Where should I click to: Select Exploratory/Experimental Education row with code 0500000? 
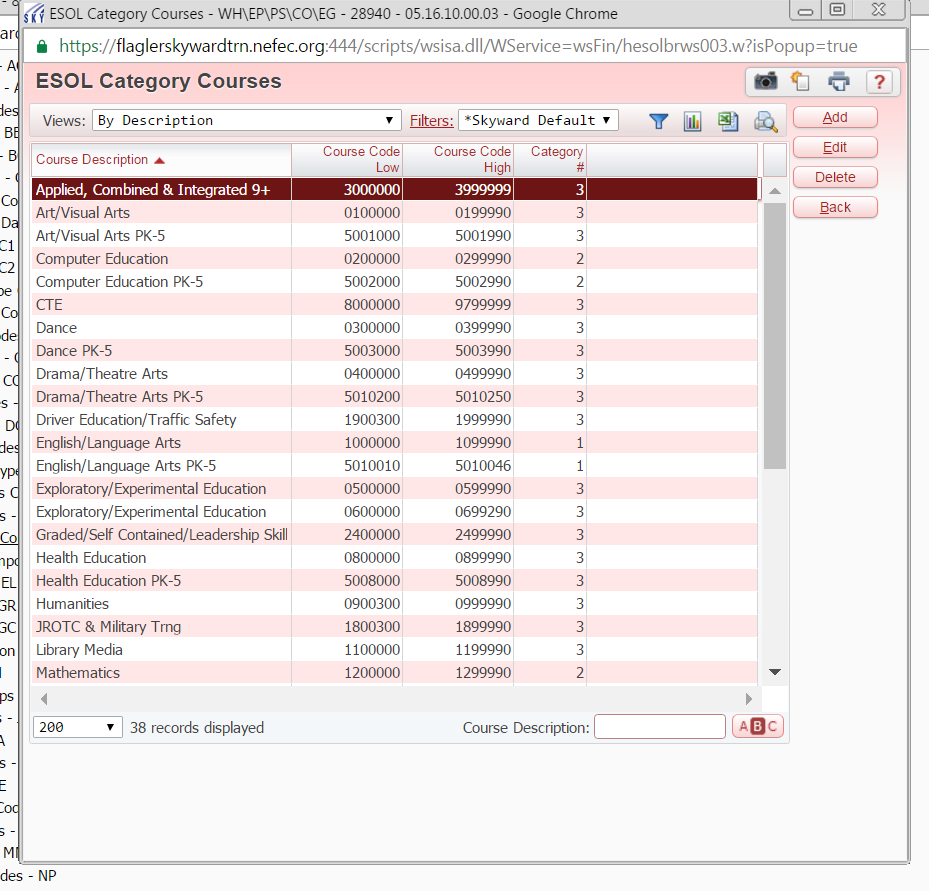395,489
